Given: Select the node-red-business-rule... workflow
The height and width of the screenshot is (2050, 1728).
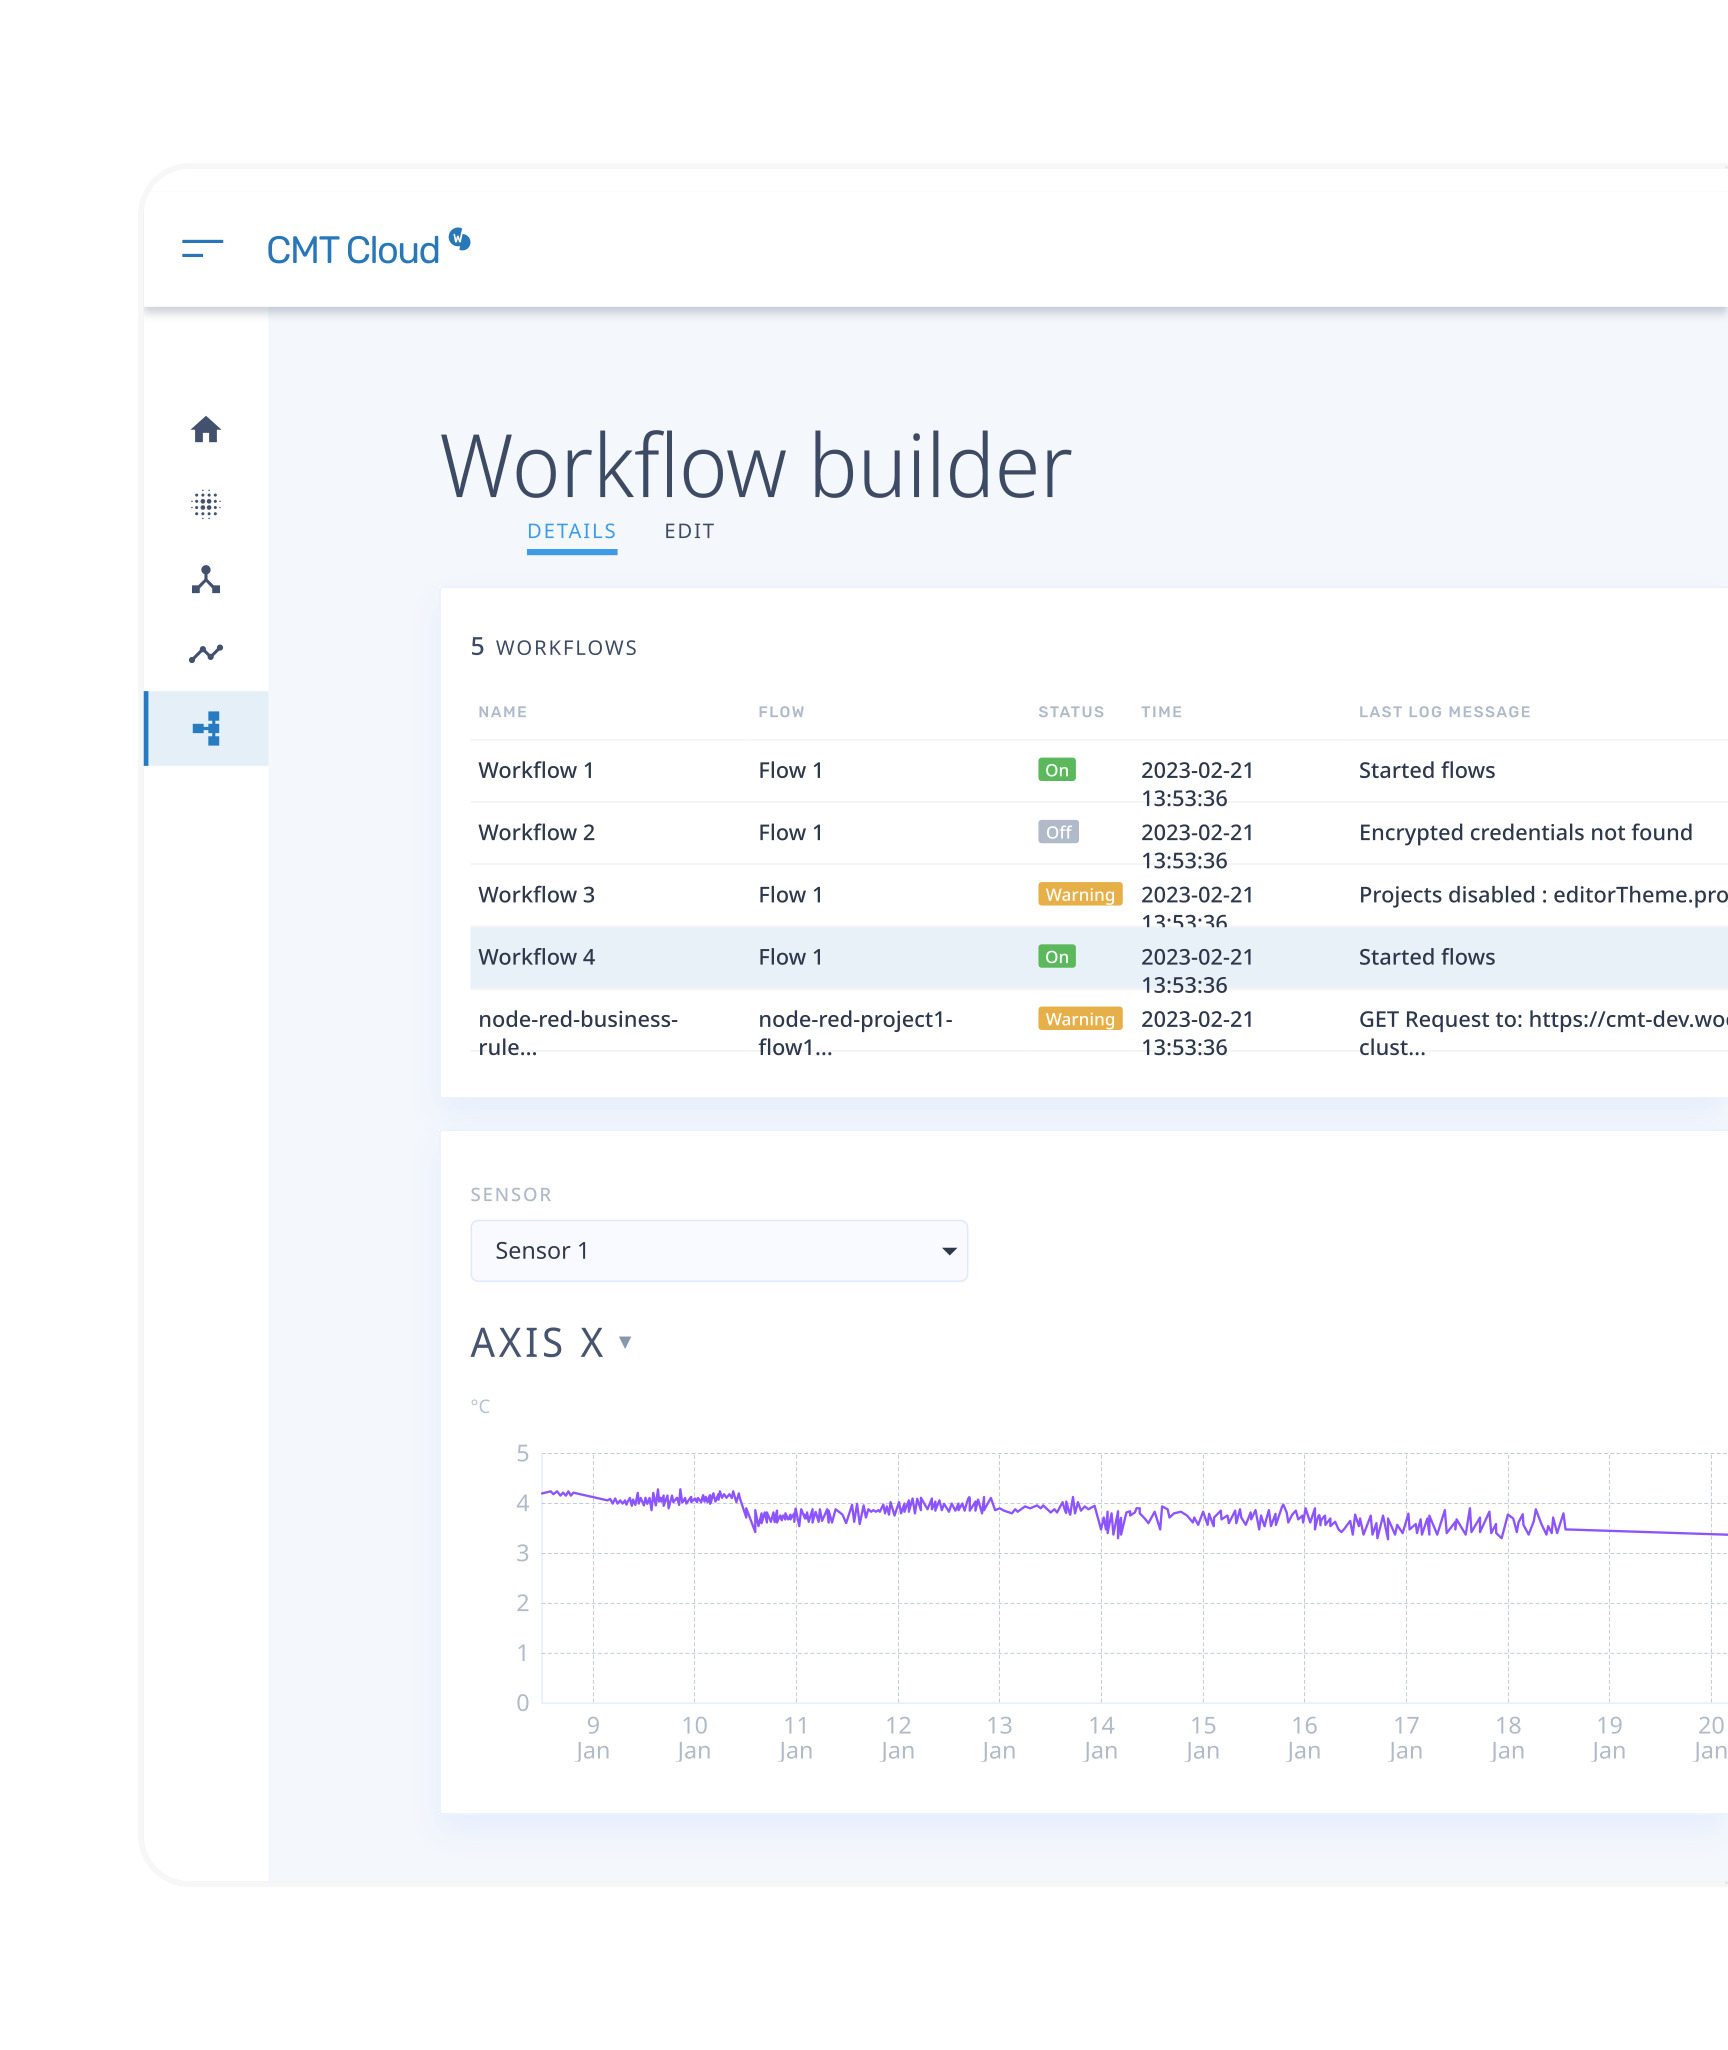Looking at the screenshot, I should (578, 1033).
